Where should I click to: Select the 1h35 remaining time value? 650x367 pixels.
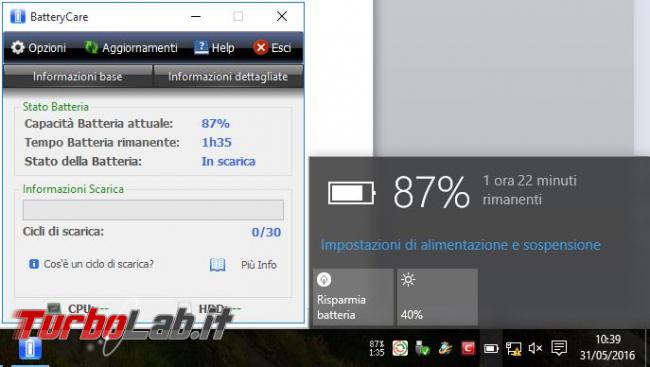(216, 142)
